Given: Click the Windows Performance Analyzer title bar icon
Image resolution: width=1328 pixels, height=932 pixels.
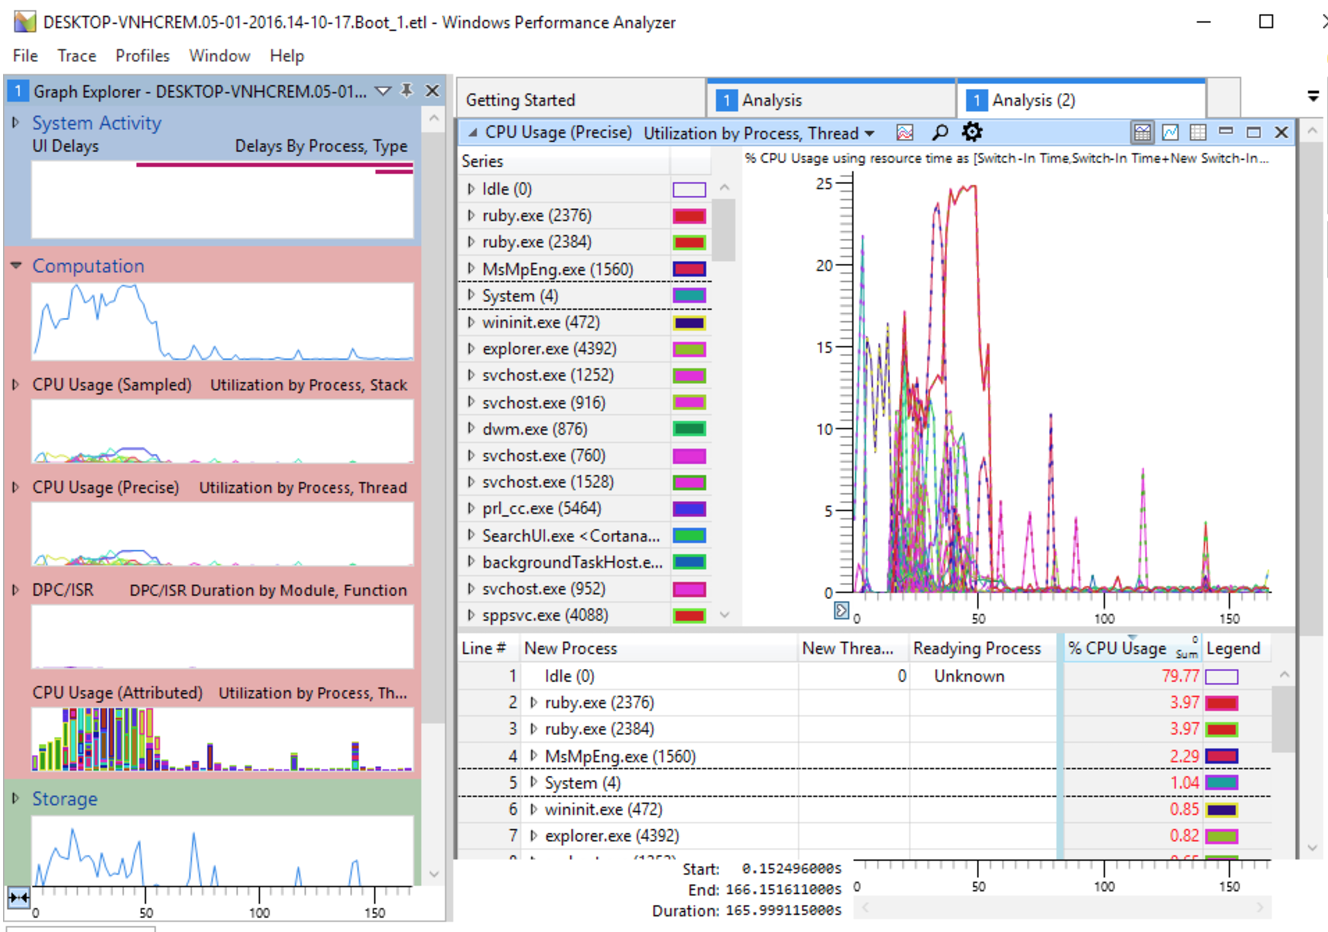Looking at the screenshot, I should click(24, 22).
